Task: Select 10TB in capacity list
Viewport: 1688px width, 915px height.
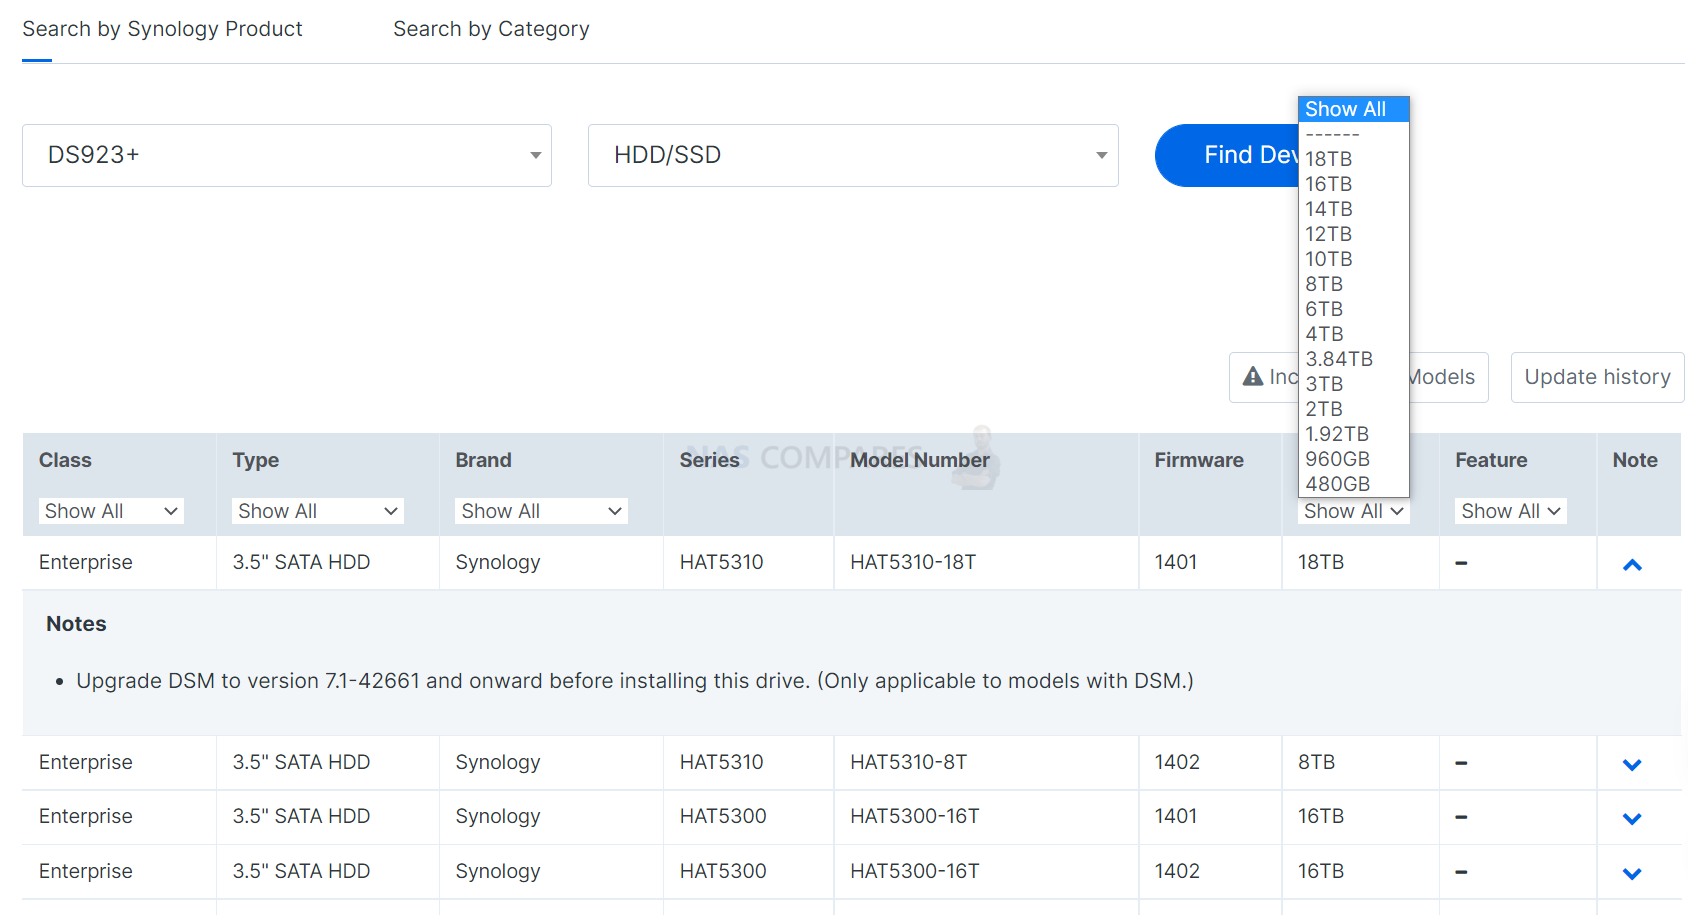Action: coord(1354,259)
